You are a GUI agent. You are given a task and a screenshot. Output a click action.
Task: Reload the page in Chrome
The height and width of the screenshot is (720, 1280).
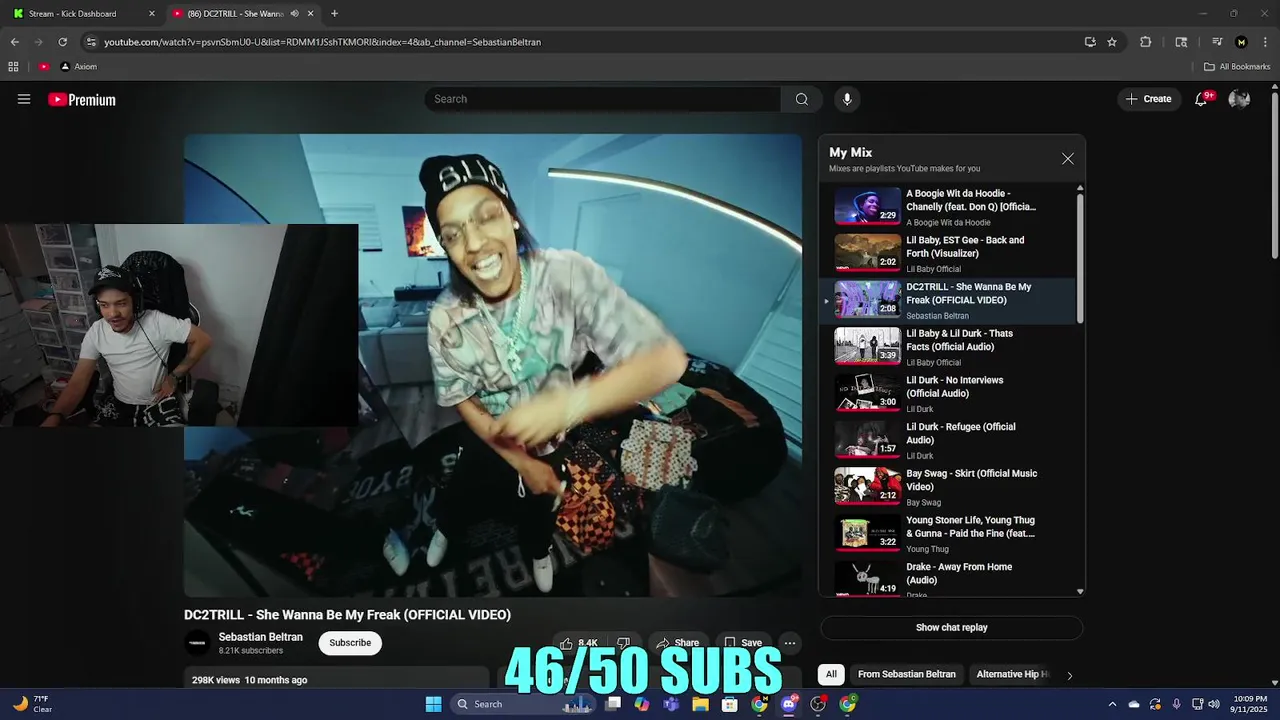tap(62, 42)
